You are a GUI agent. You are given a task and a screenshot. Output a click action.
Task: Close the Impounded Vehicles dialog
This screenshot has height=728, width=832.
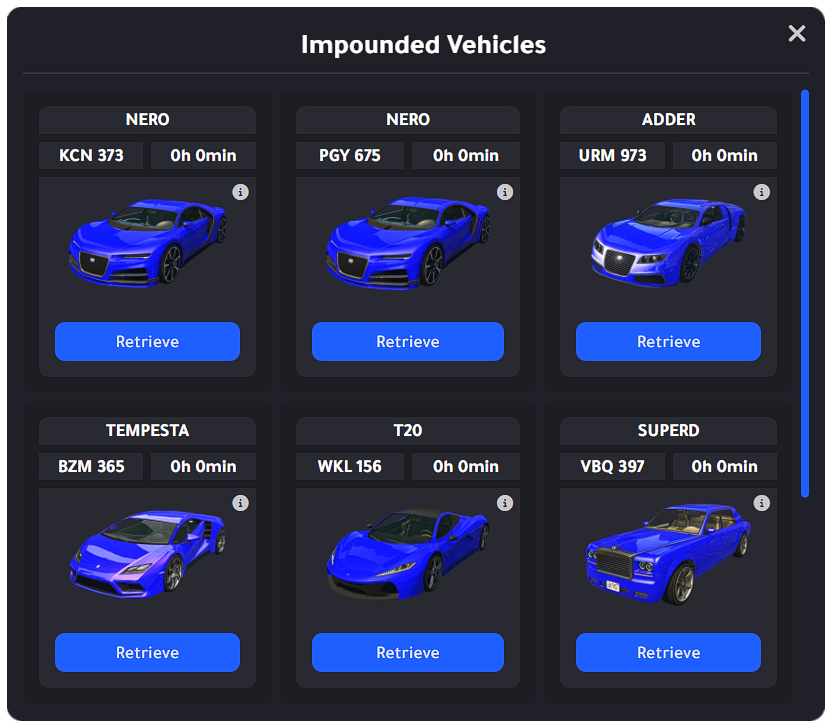click(x=796, y=33)
